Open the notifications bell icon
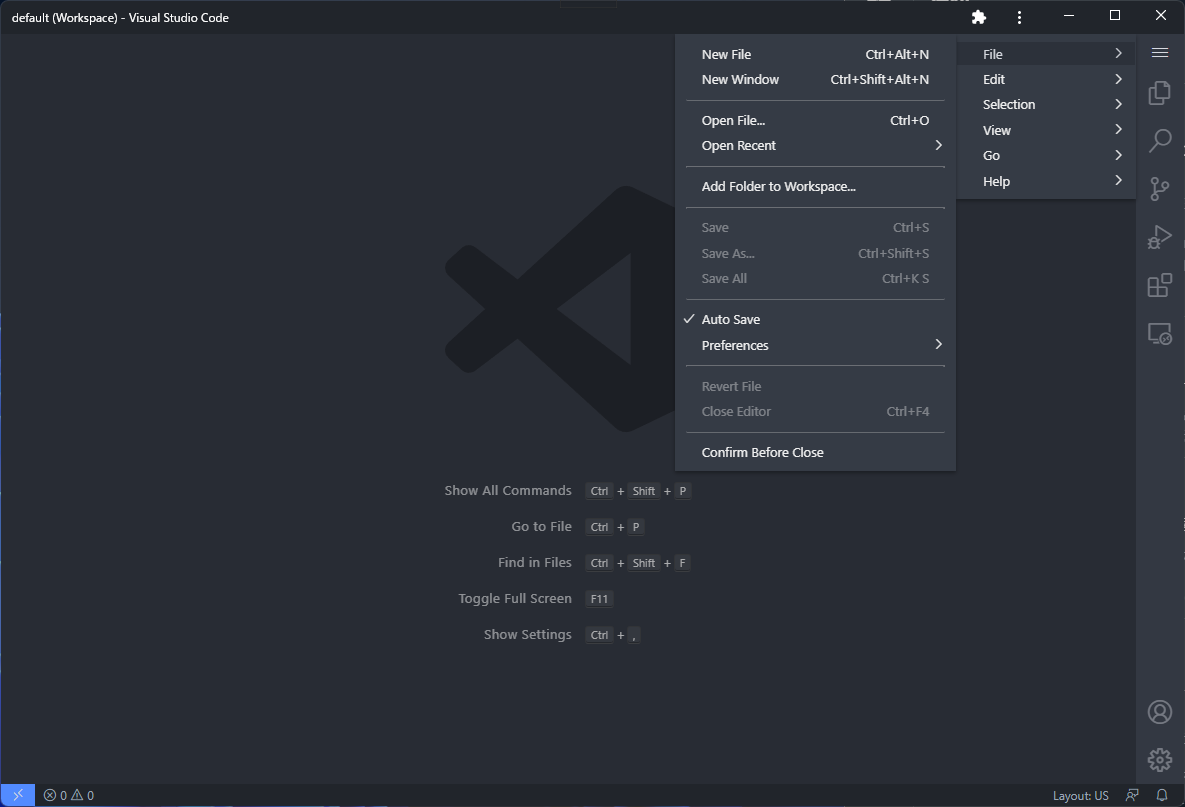Screen dimensions: 1185x807 1162,795
